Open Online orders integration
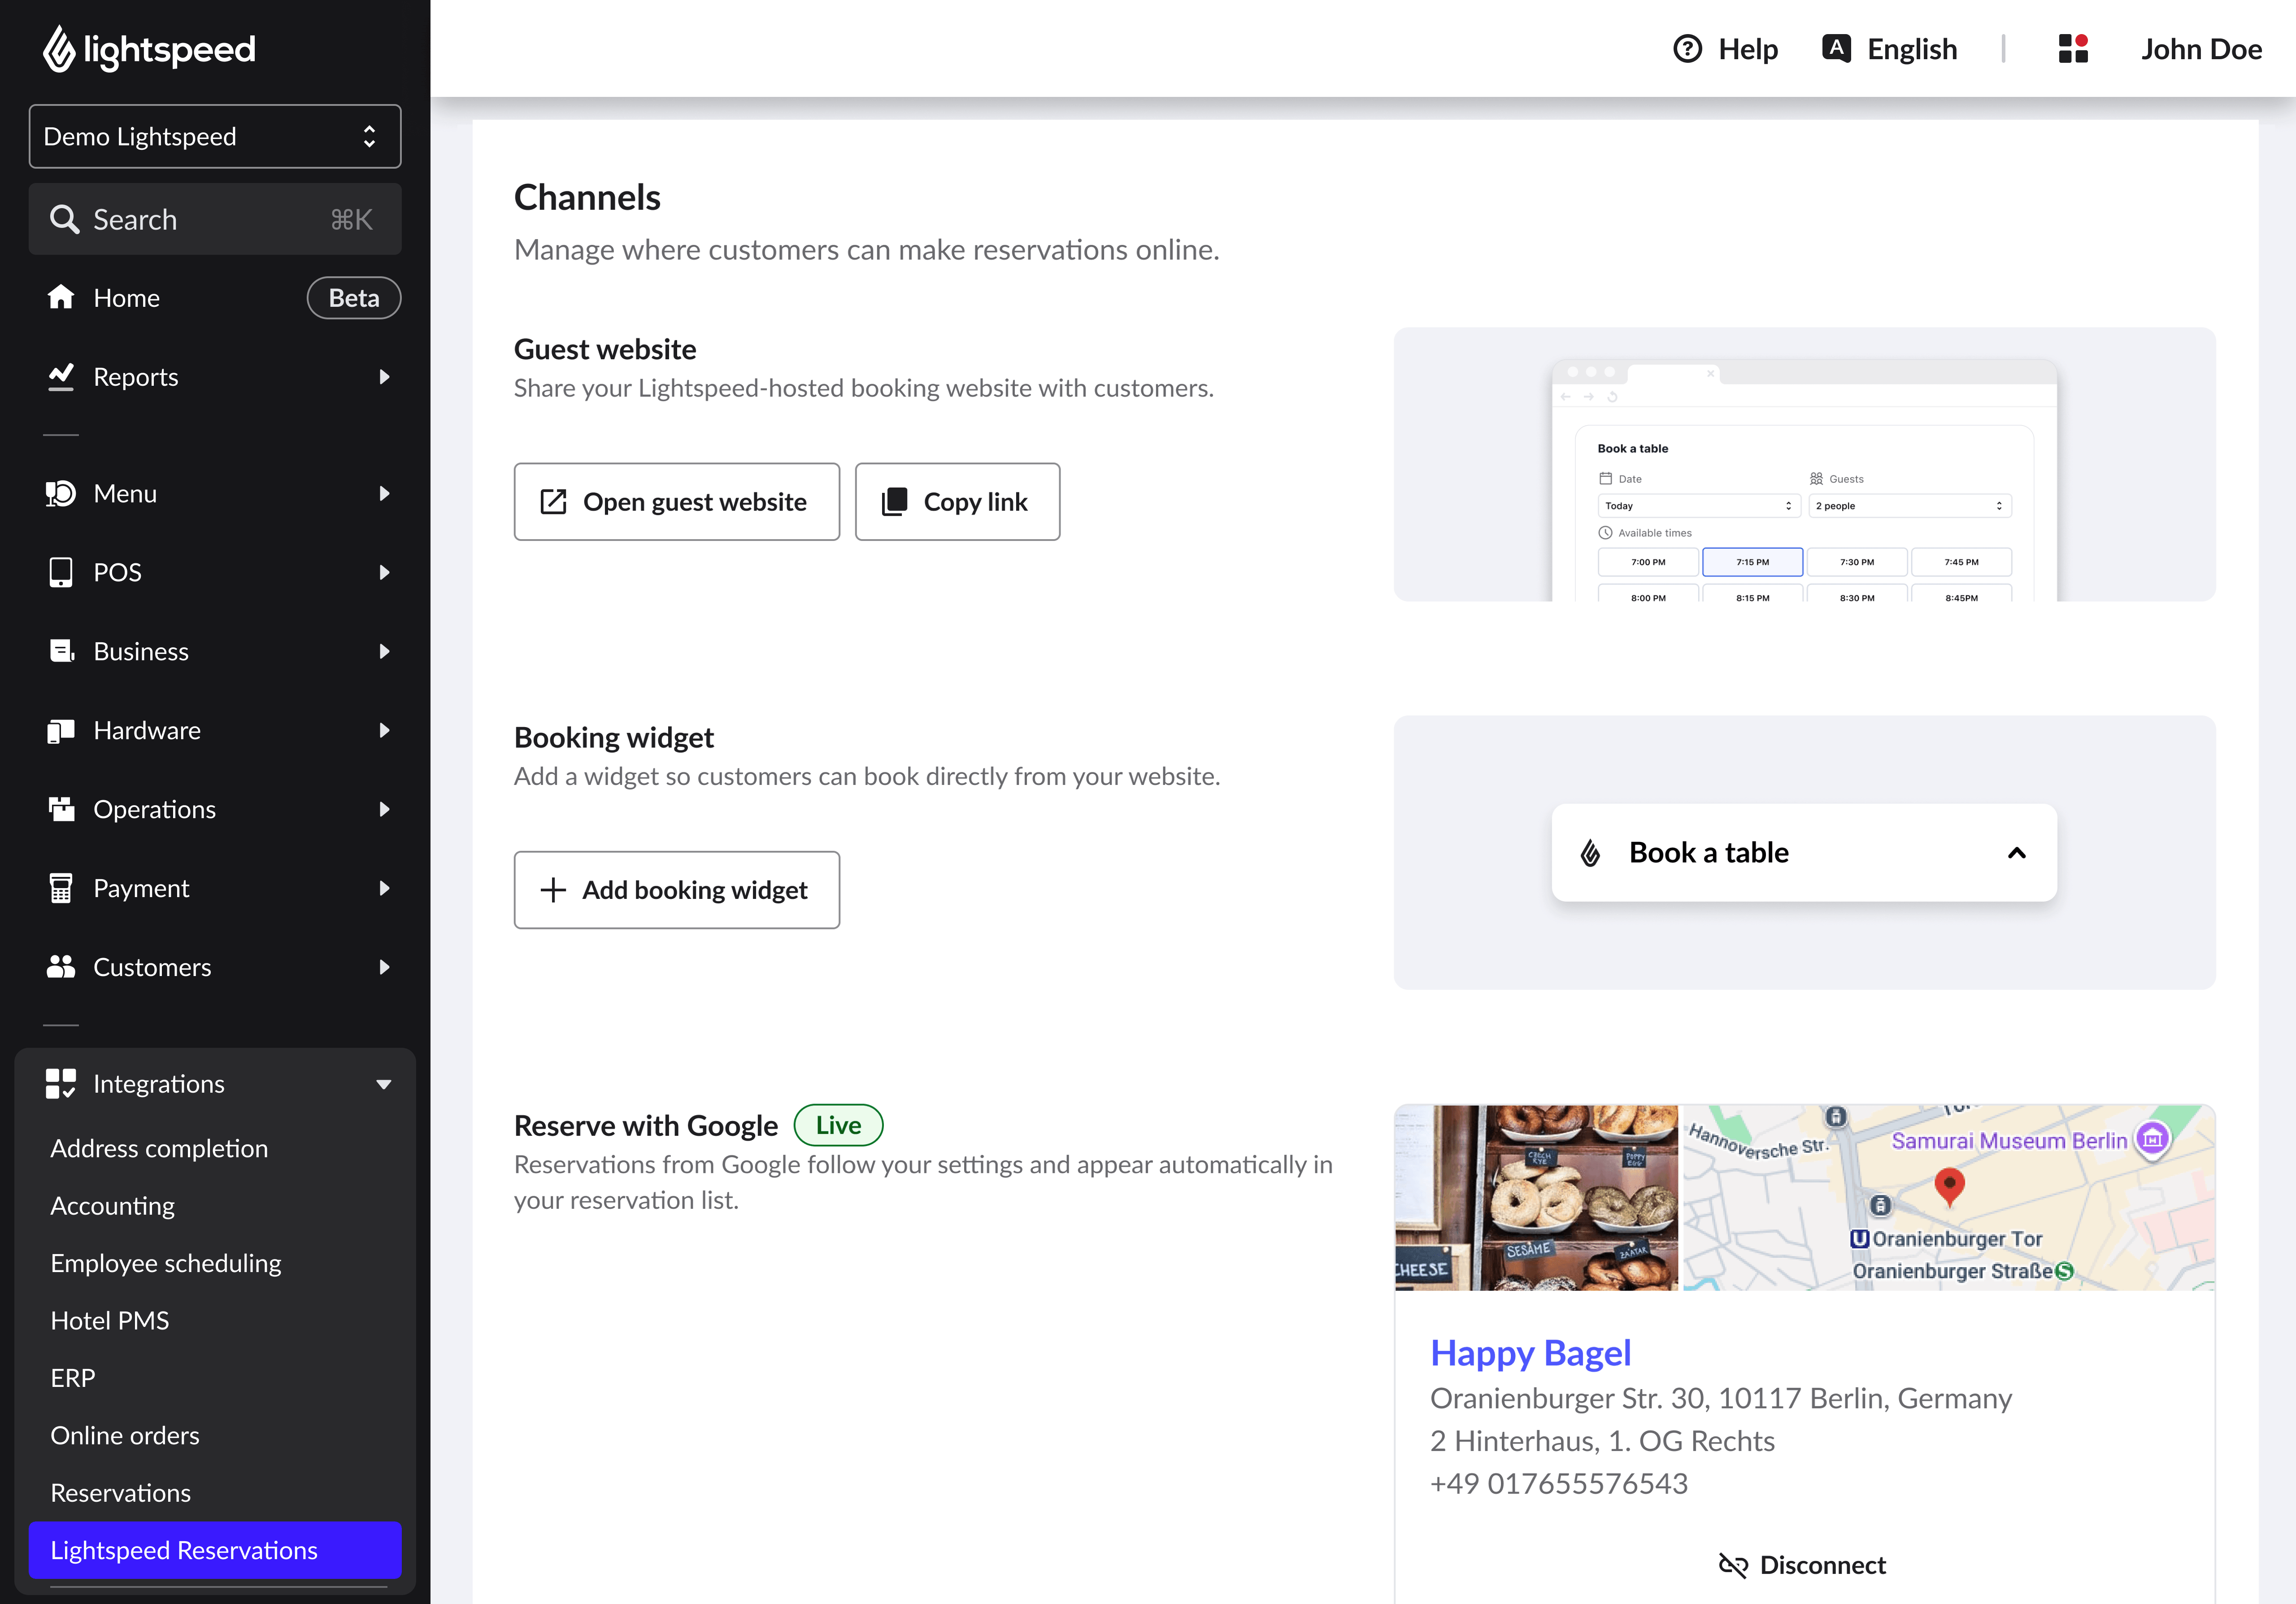The width and height of the screenshot is (2296, 1604). (x=125, y=1435)
